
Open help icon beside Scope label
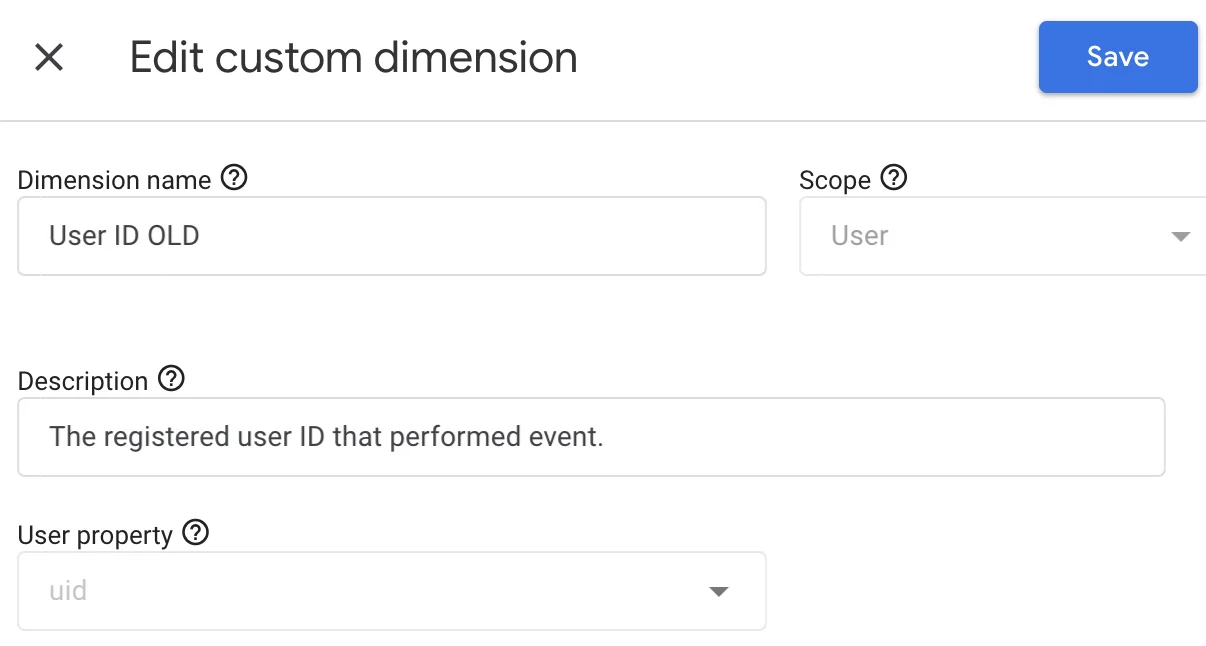(x=894, y=178)
